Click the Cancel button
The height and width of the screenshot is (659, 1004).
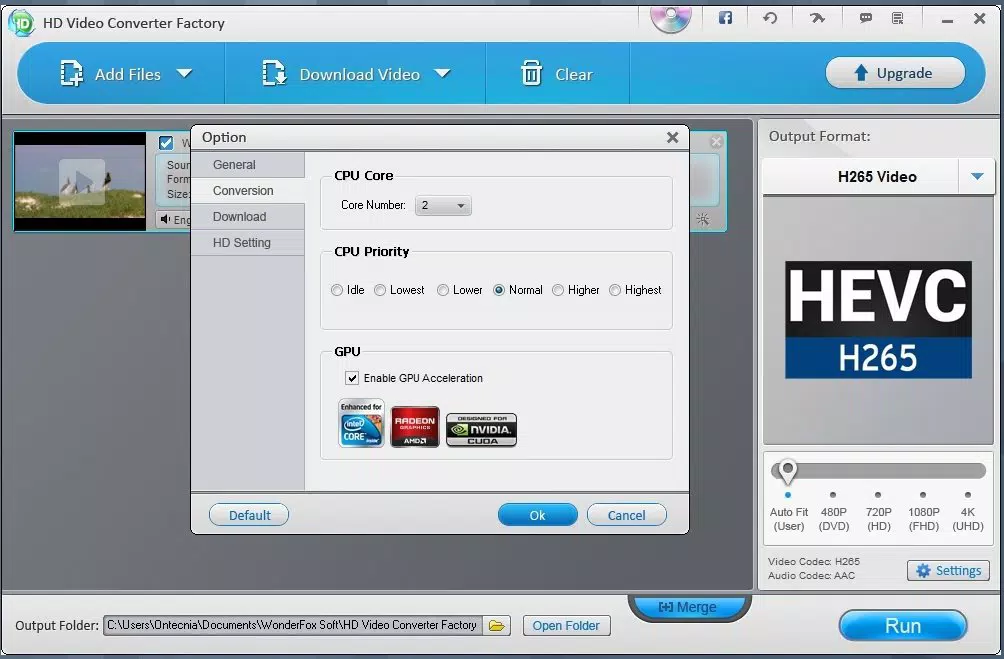click(x=627, y=515)
